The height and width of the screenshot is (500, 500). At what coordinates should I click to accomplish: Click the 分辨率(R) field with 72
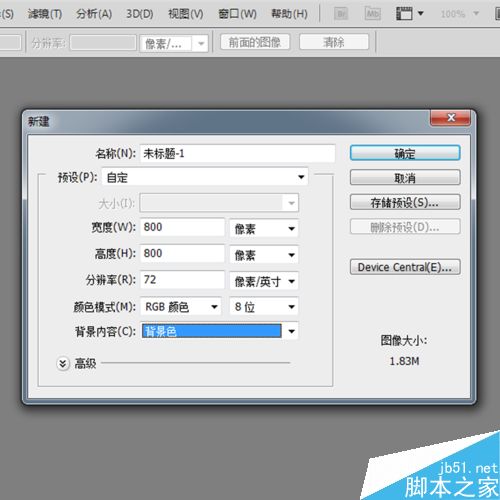pyautogui.click(x=182, y=280)
